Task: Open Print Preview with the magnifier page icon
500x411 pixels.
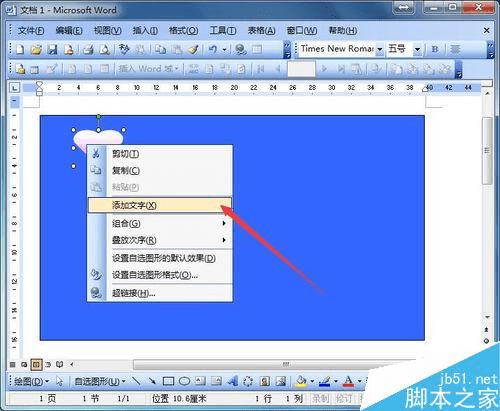Action: (x=105, y=50)
